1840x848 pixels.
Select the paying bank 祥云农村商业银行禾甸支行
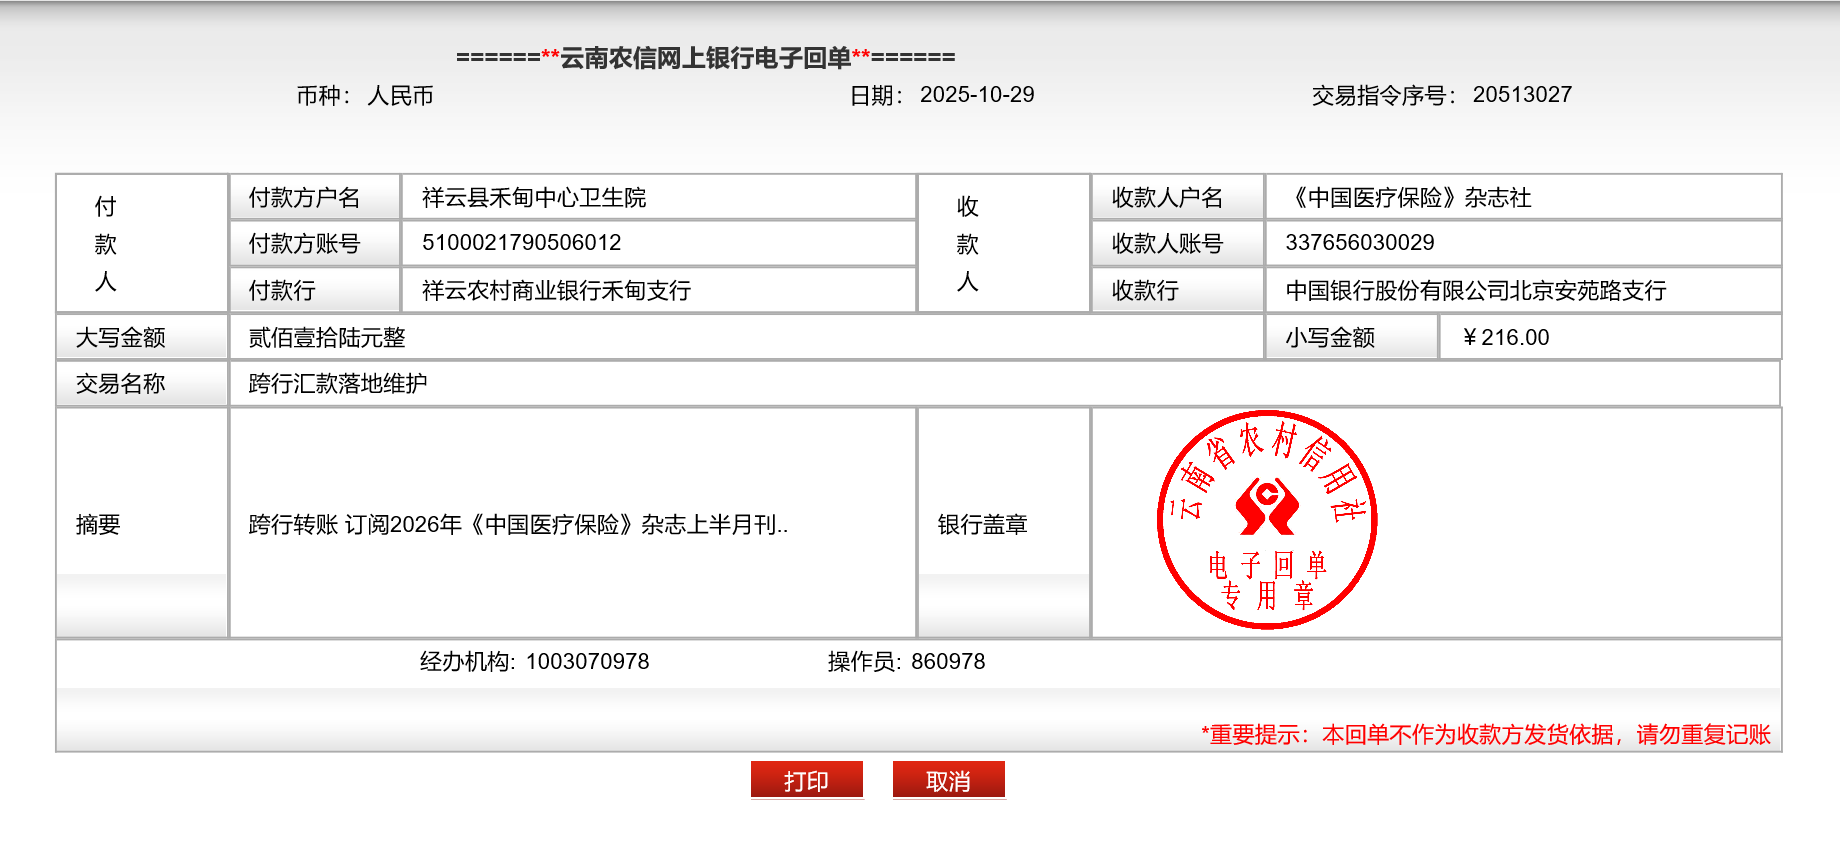point(556,291)
